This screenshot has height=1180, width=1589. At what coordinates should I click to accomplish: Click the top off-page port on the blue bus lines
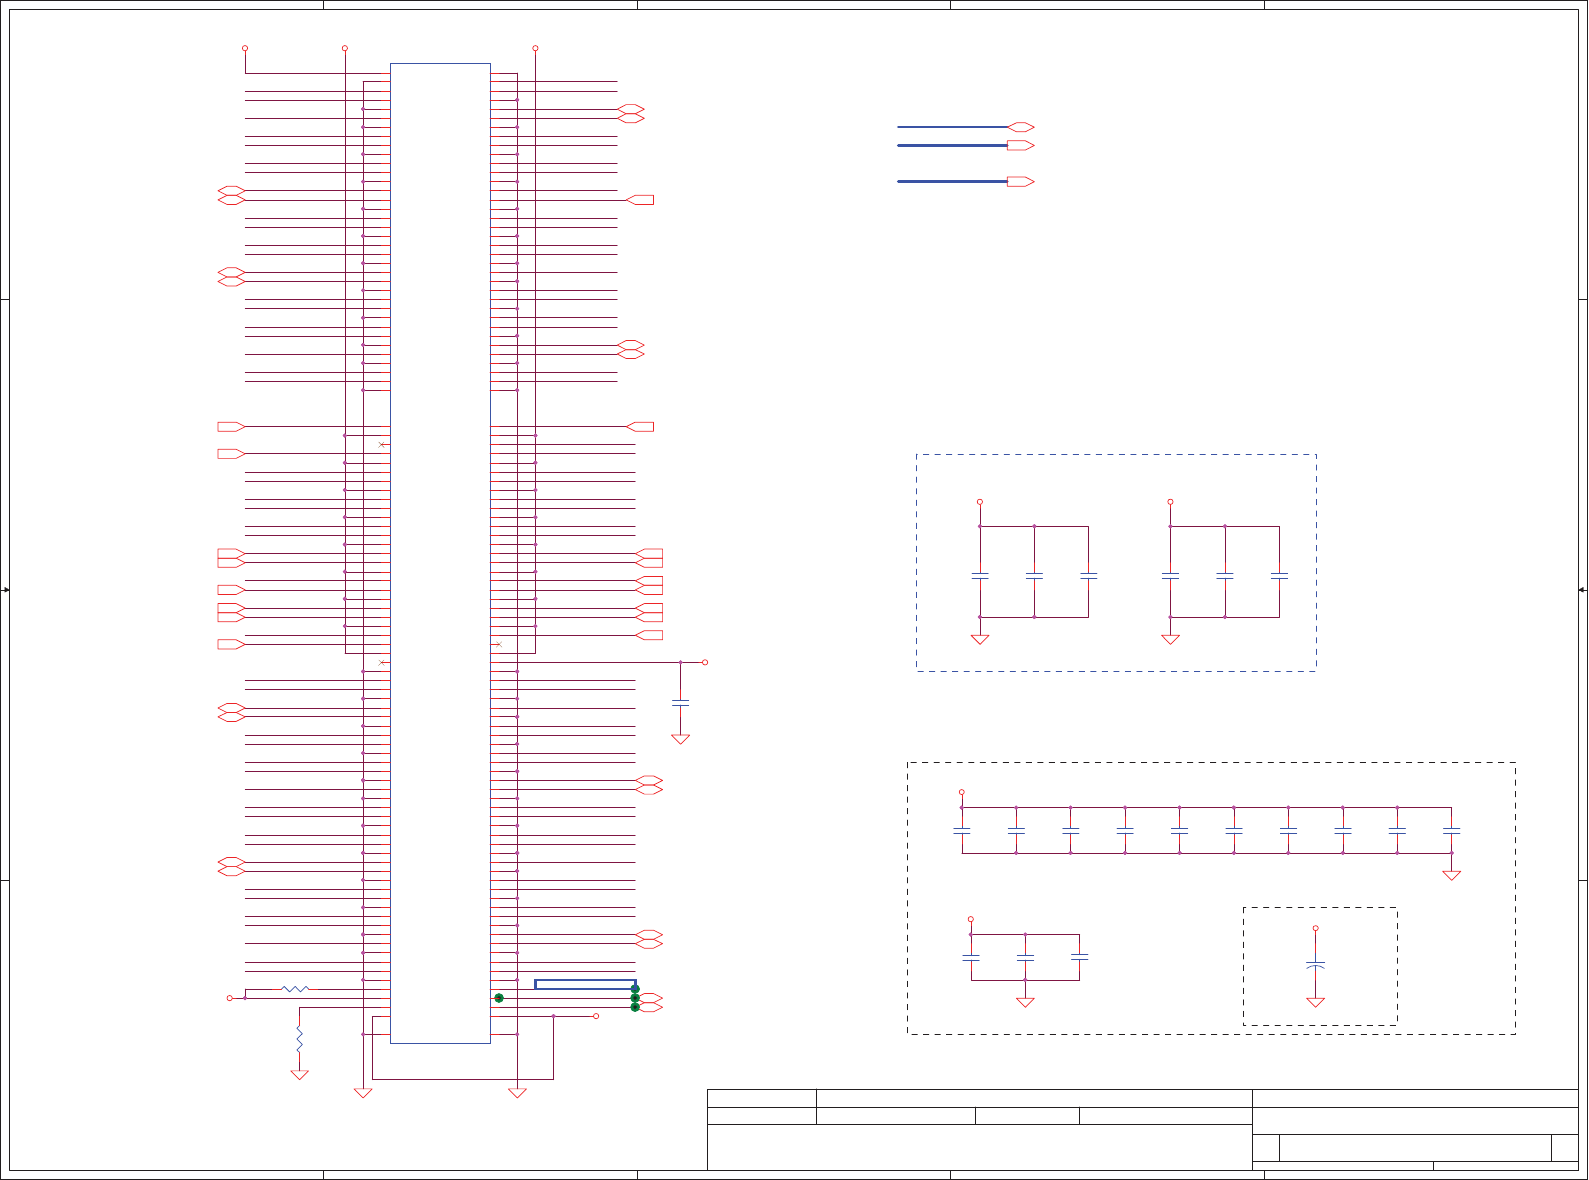click(x=1021, y=127)
